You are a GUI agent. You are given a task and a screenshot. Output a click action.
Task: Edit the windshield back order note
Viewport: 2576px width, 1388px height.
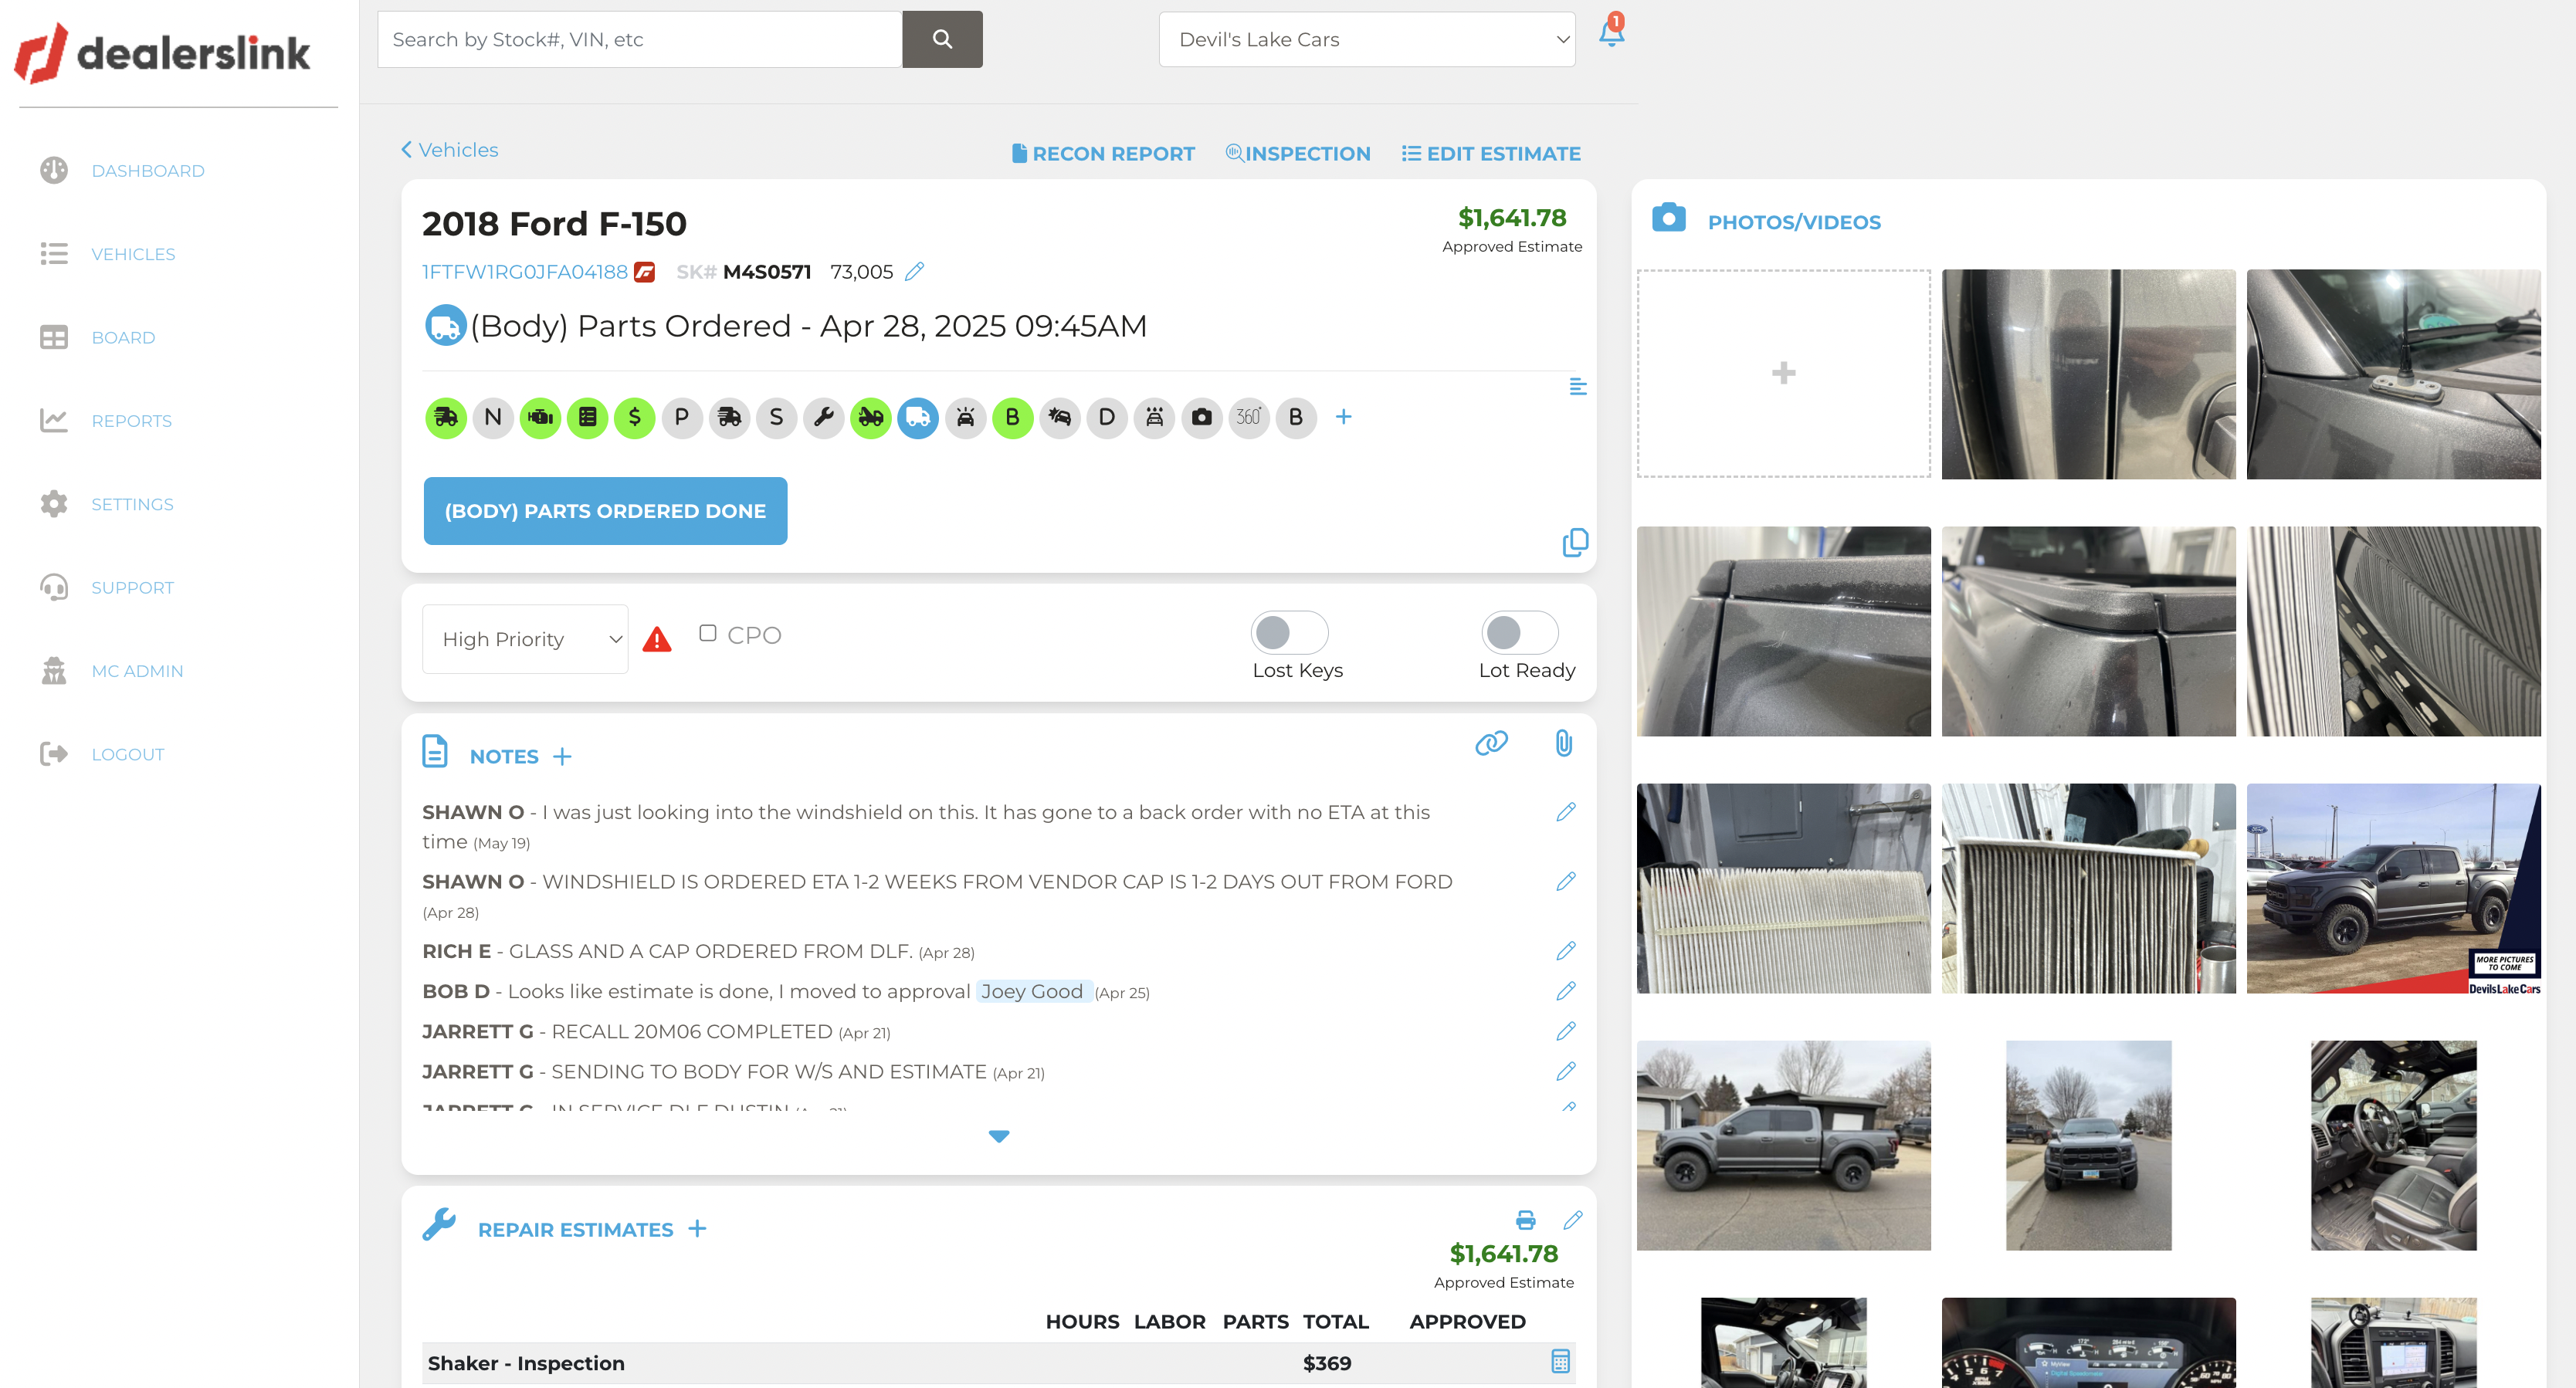pyautogui.click(x=1566, y=812)
